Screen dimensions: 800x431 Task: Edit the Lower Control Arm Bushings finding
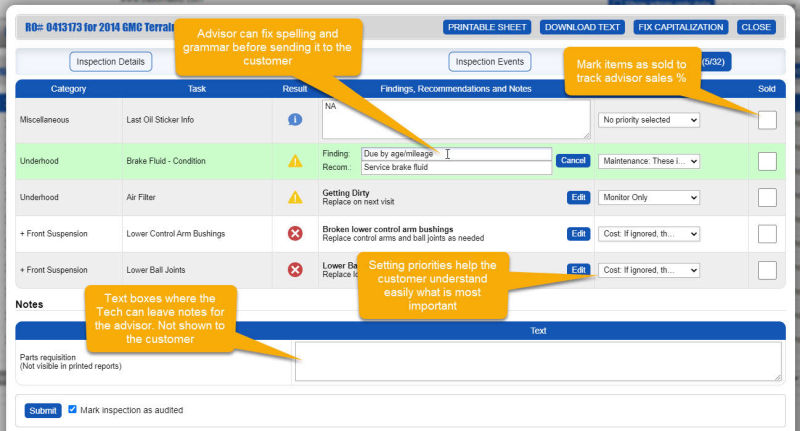[578, 234]
